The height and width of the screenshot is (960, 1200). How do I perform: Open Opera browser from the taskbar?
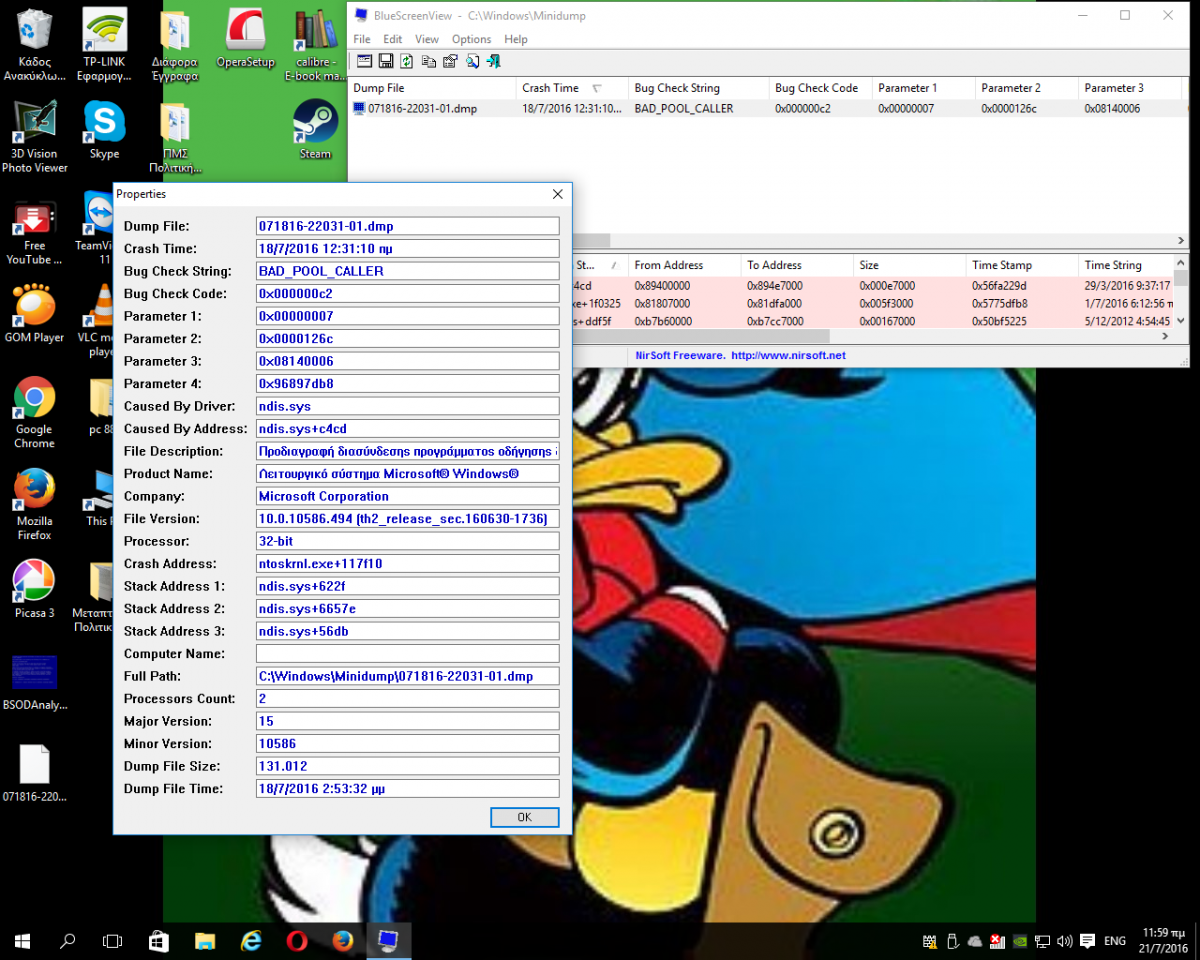297,941
